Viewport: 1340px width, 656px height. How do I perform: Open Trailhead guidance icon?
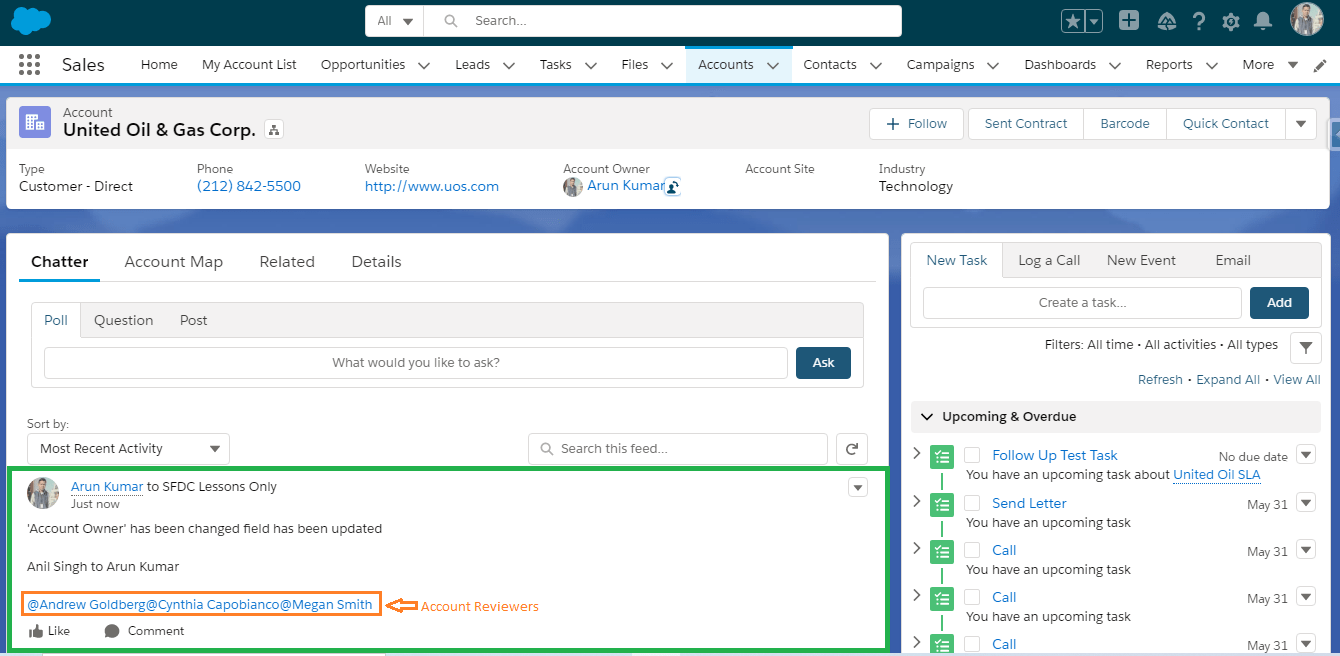tap(1166, 21)
